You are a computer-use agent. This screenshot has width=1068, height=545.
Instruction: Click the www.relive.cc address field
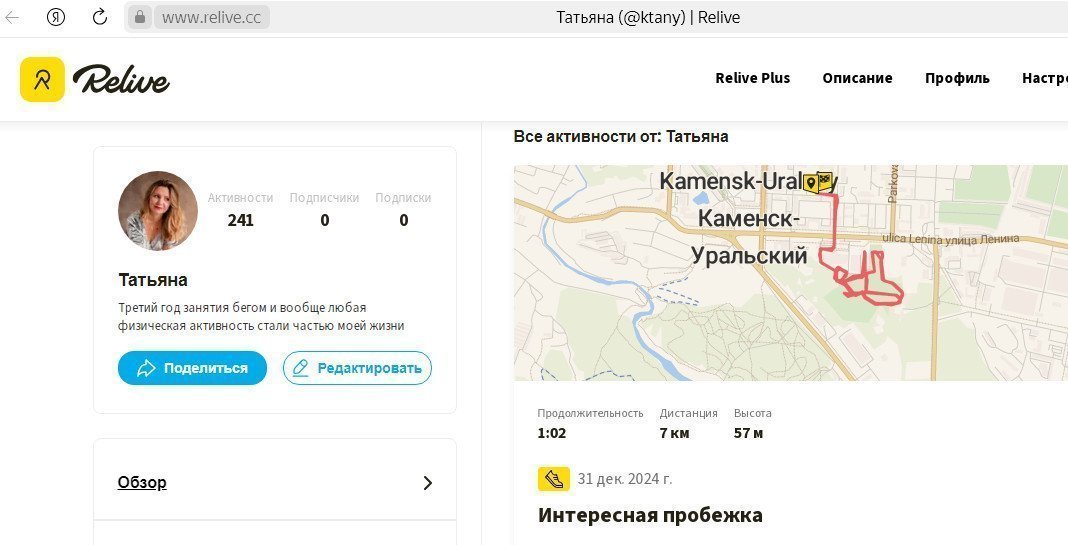211,17
